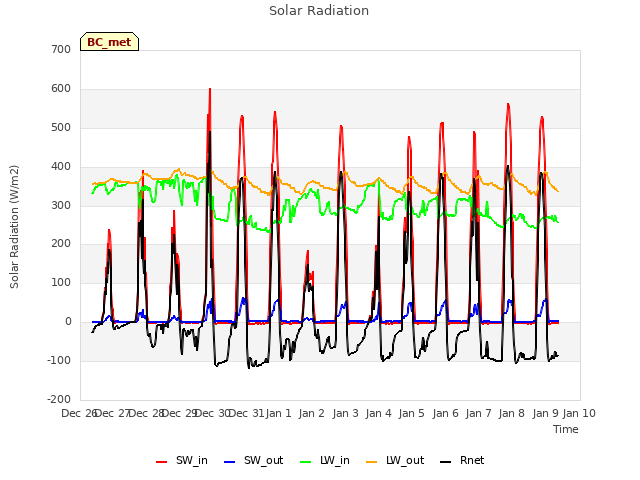This screenshot has height=480, width=640.
Task: Toggle the LW_out legend entry
Action: point(395,460)
